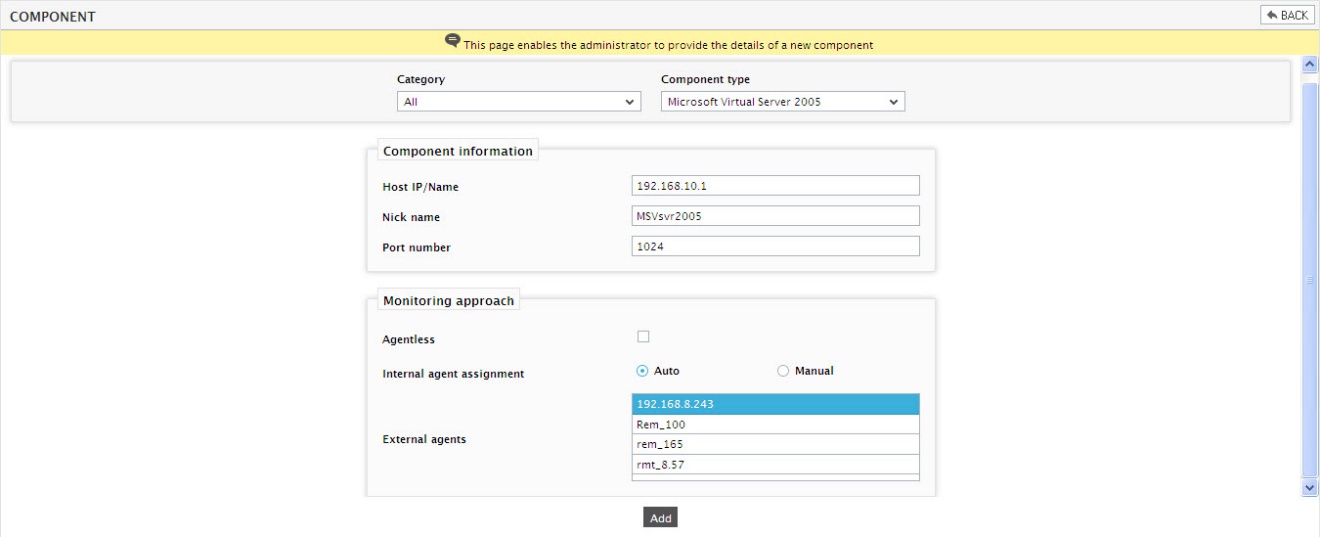Click the Port number input field
Image resolution: width=1320 pixels, height=537 pixels.
pos(775,246)
